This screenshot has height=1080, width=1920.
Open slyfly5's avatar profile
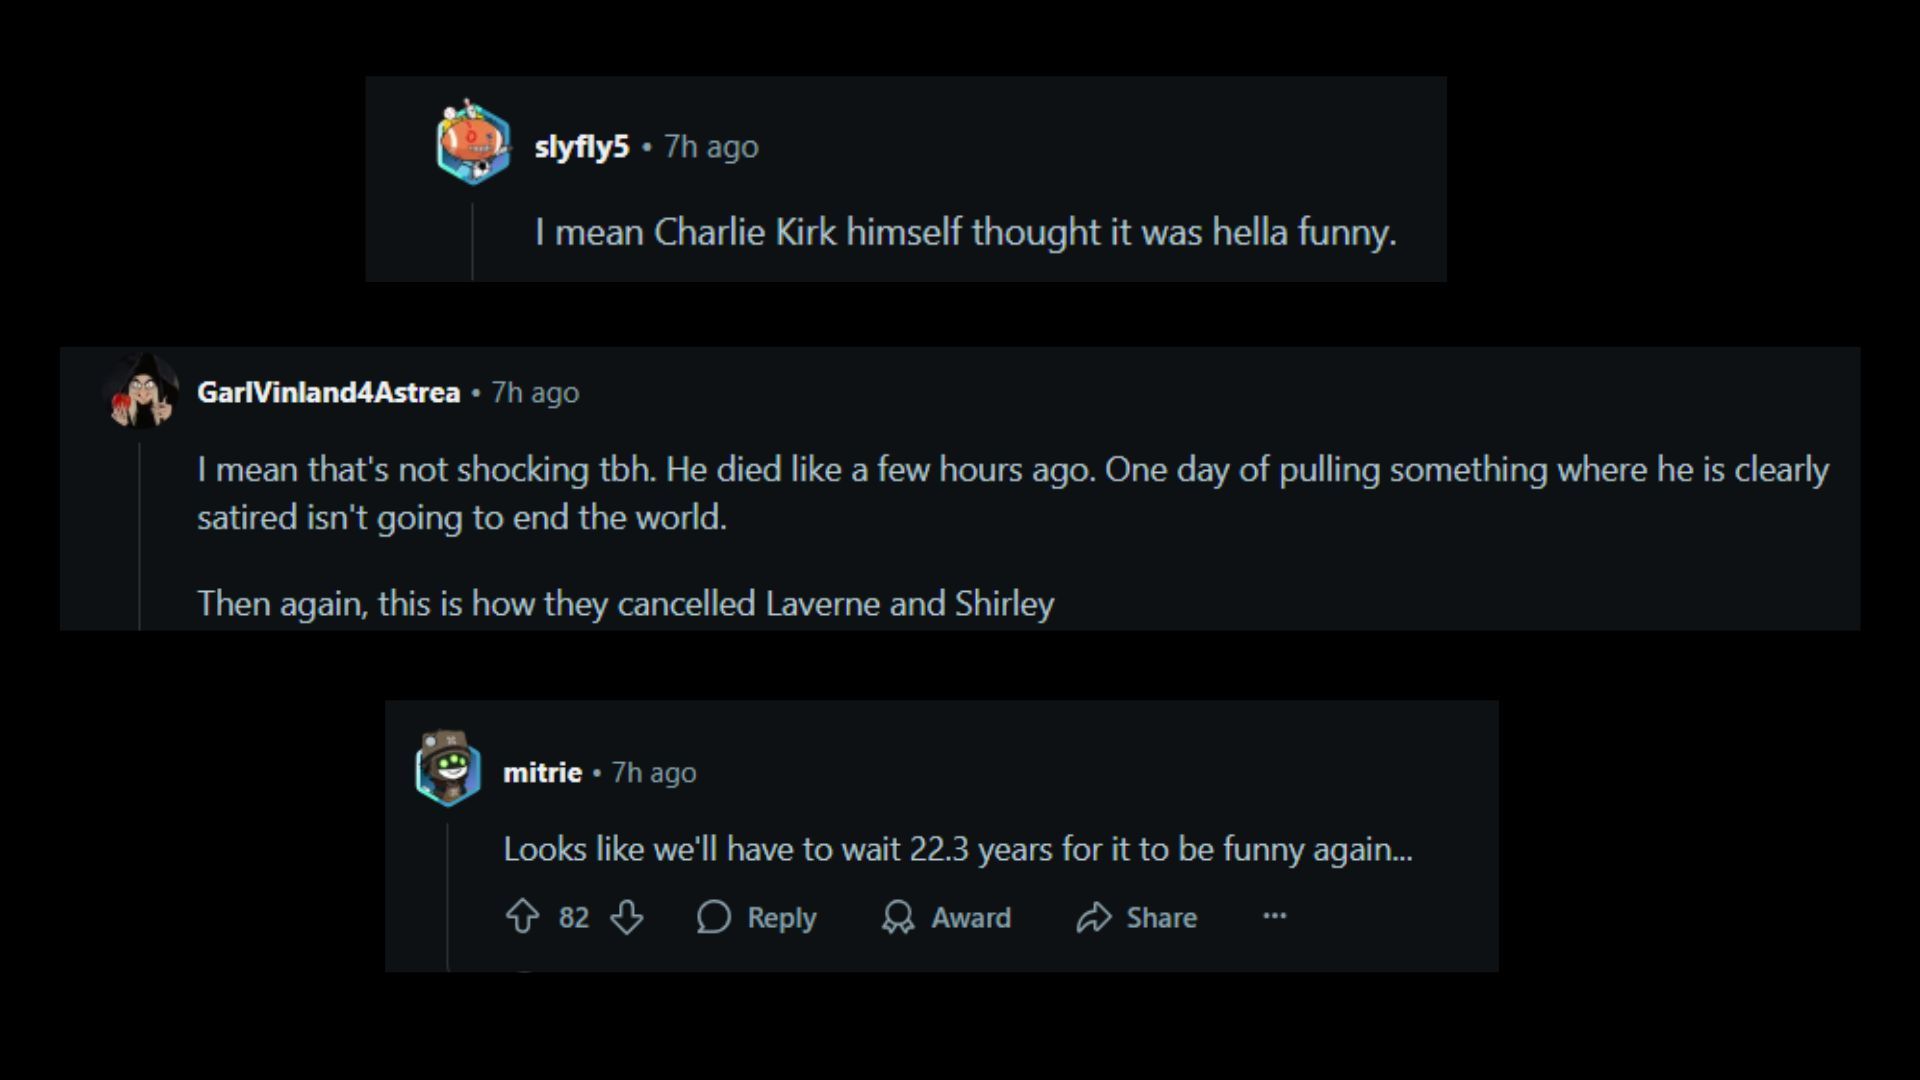pyautogui.click(x=473, y=143)
